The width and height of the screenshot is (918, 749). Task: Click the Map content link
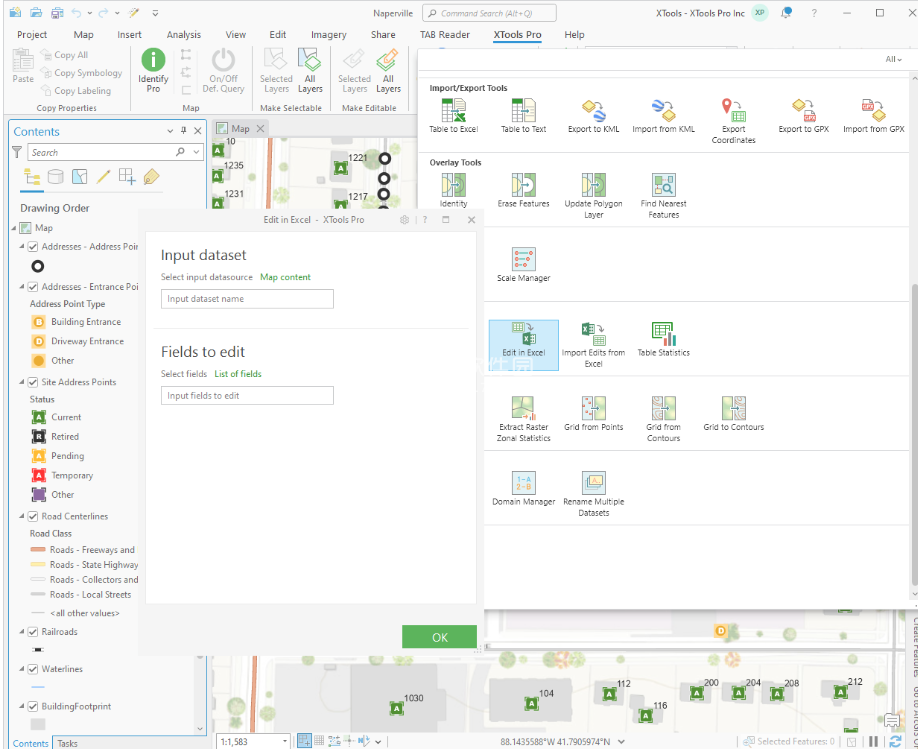tap(285, 277)
